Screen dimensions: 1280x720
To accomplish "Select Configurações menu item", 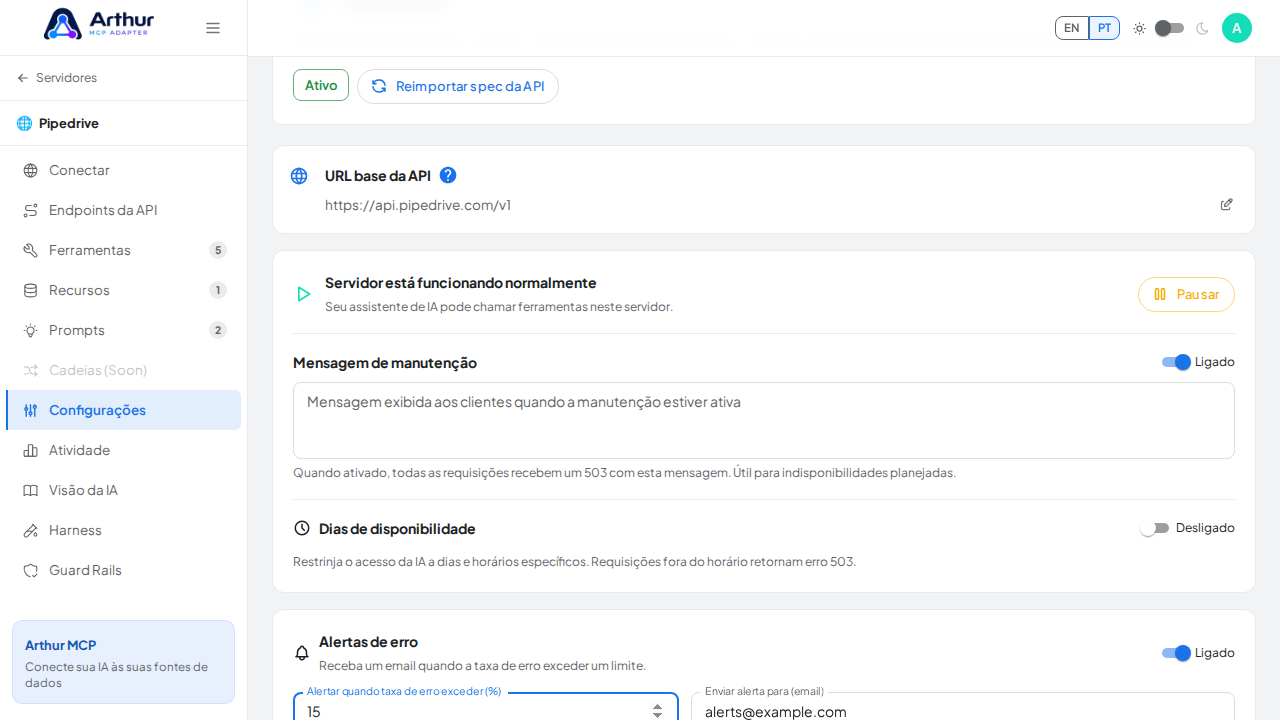I will [x=123, y=410].
